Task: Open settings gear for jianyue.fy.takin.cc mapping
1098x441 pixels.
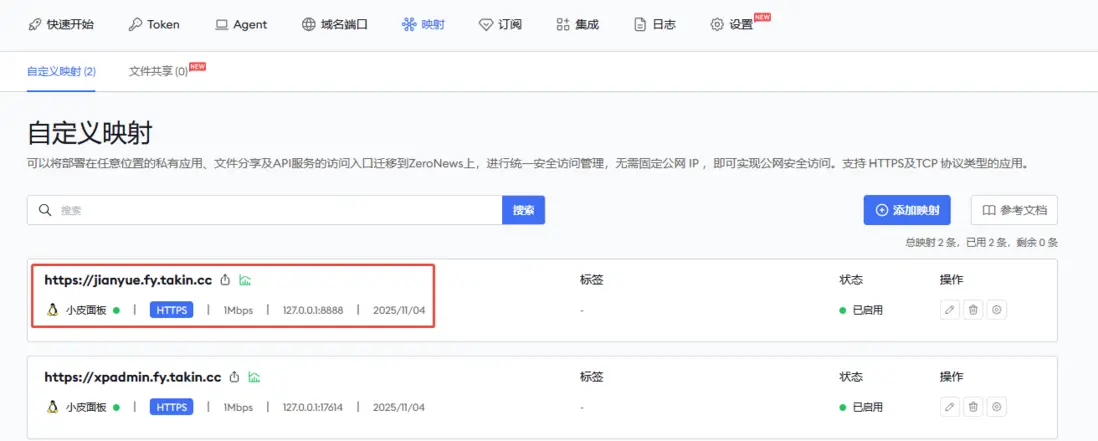Action: (997, 309)
